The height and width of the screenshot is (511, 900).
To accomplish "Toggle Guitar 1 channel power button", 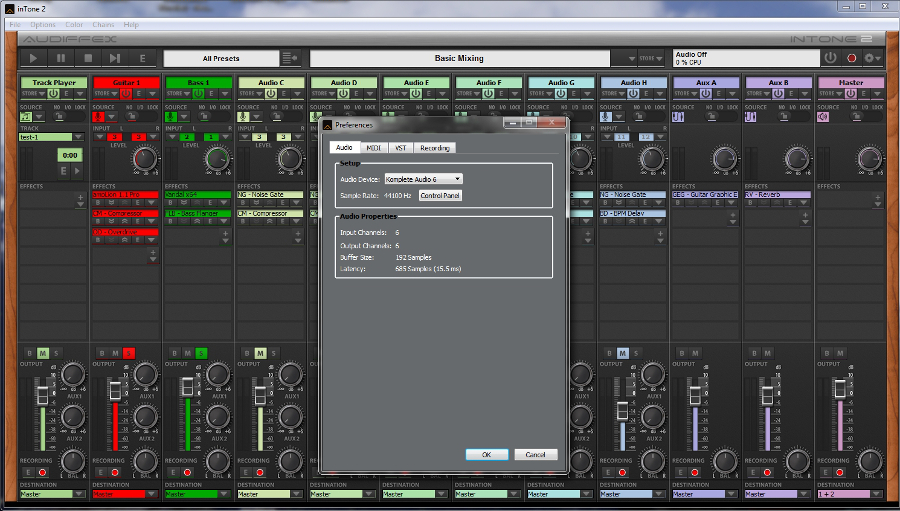I will click(x=126, y=94).
